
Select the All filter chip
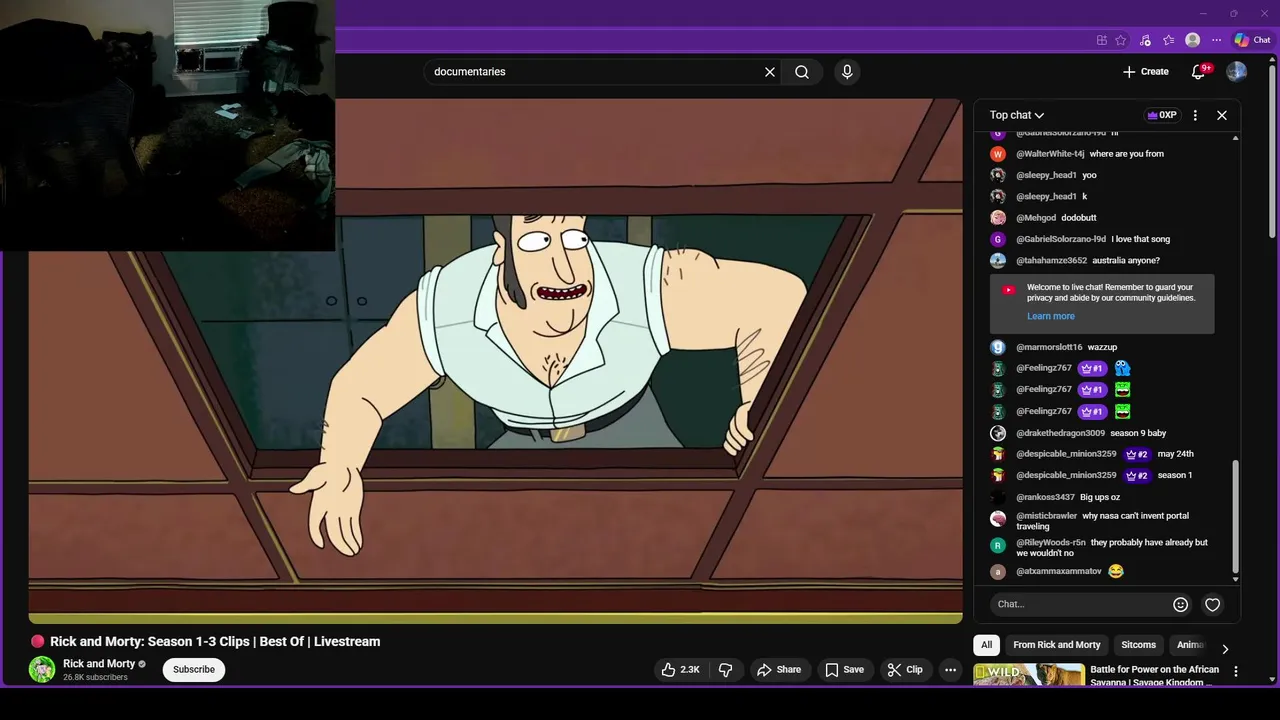986,645
